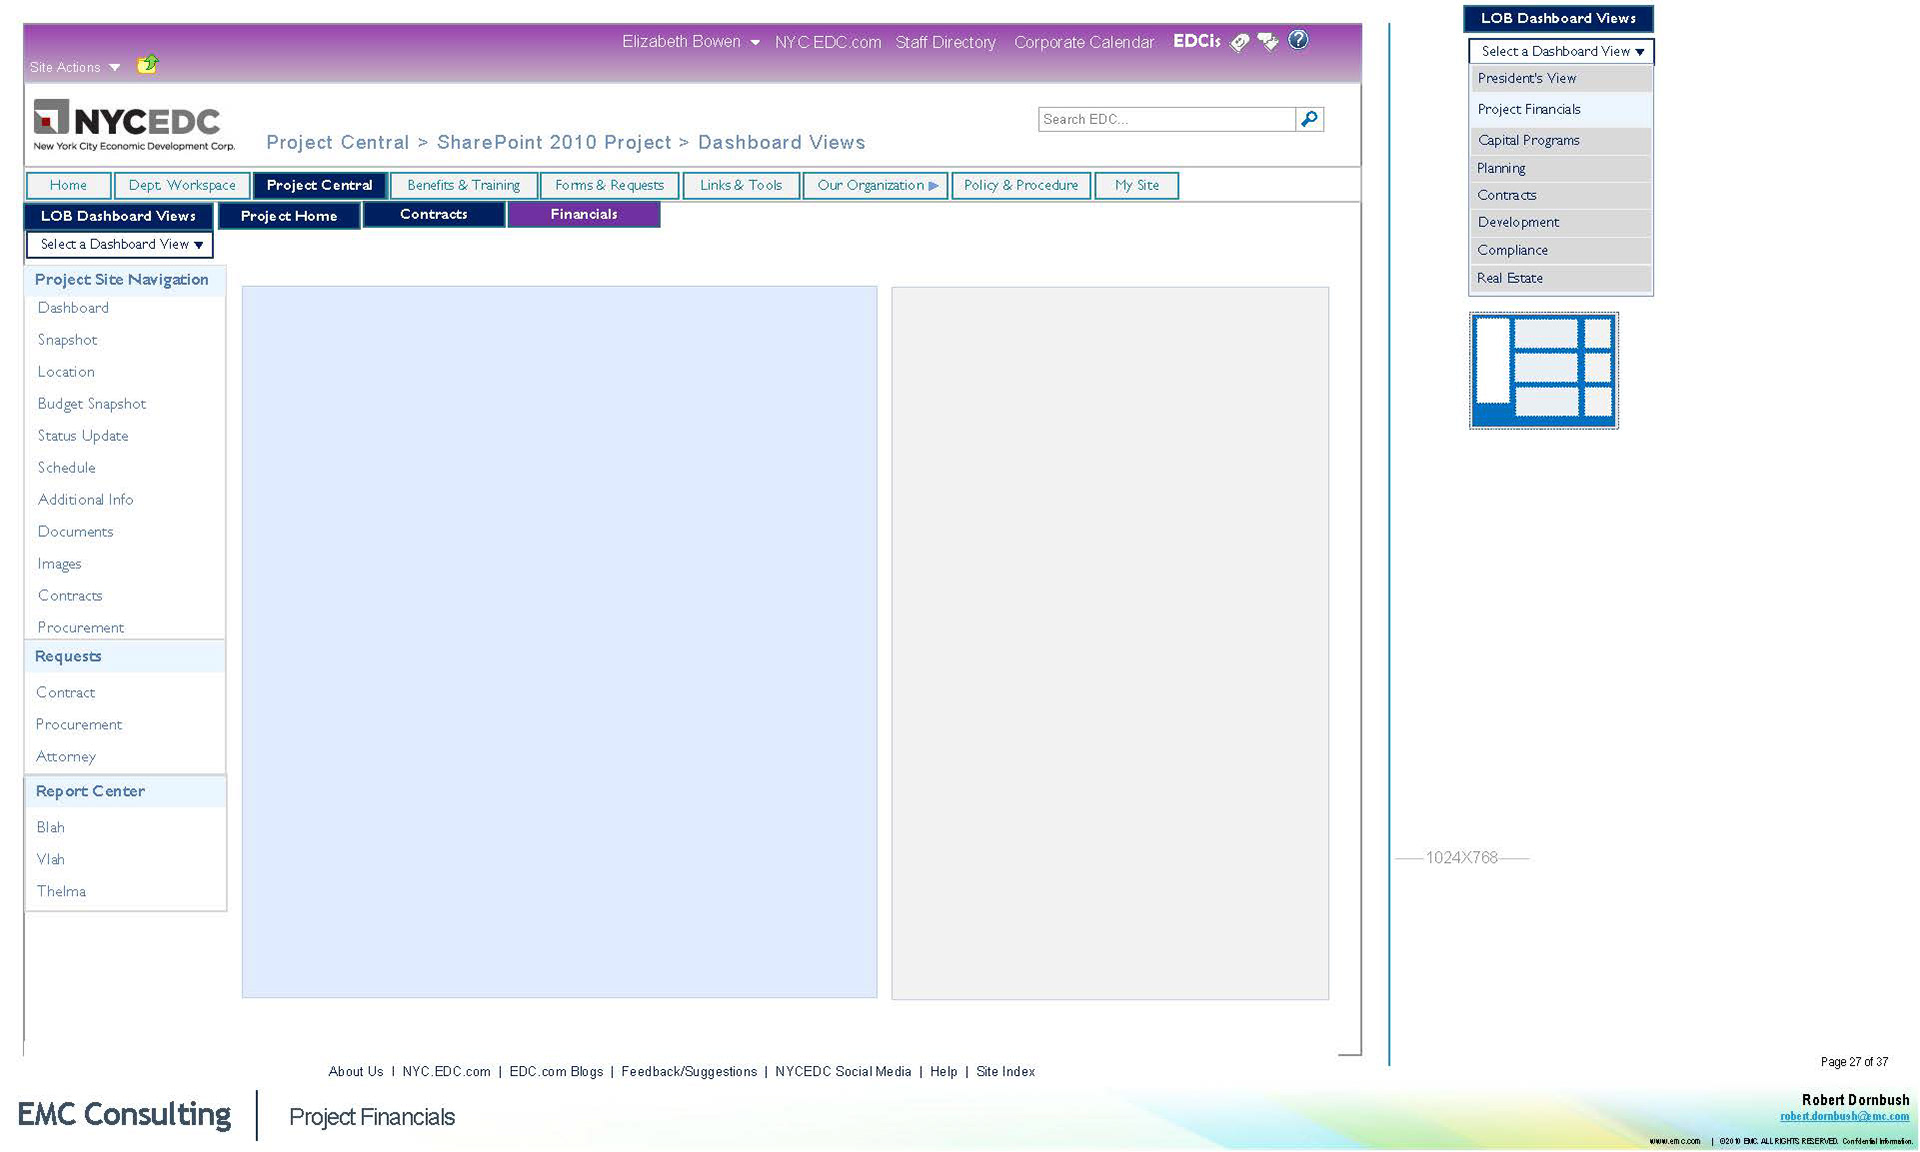Click the single tag icon beside EDCis
The height and width of the screenshot is (1152, 1920).
pos(1240,42)
